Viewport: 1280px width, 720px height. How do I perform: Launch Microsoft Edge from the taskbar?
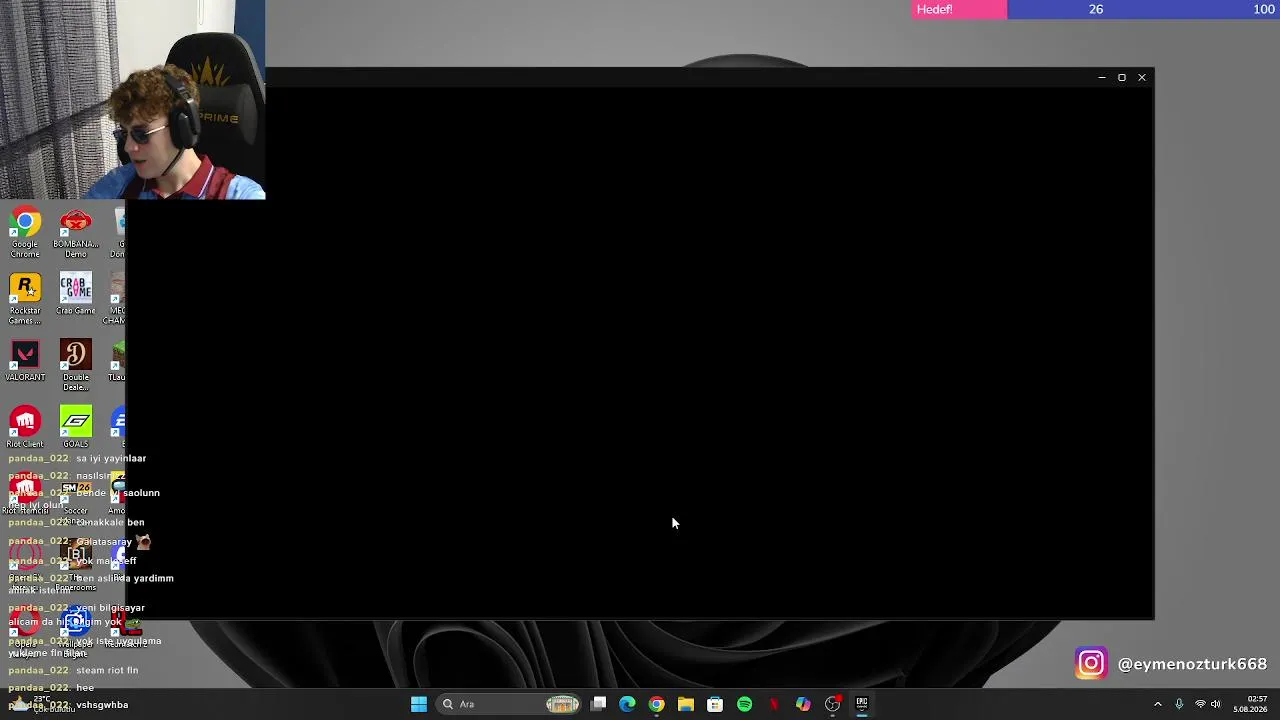coord(627,704)
